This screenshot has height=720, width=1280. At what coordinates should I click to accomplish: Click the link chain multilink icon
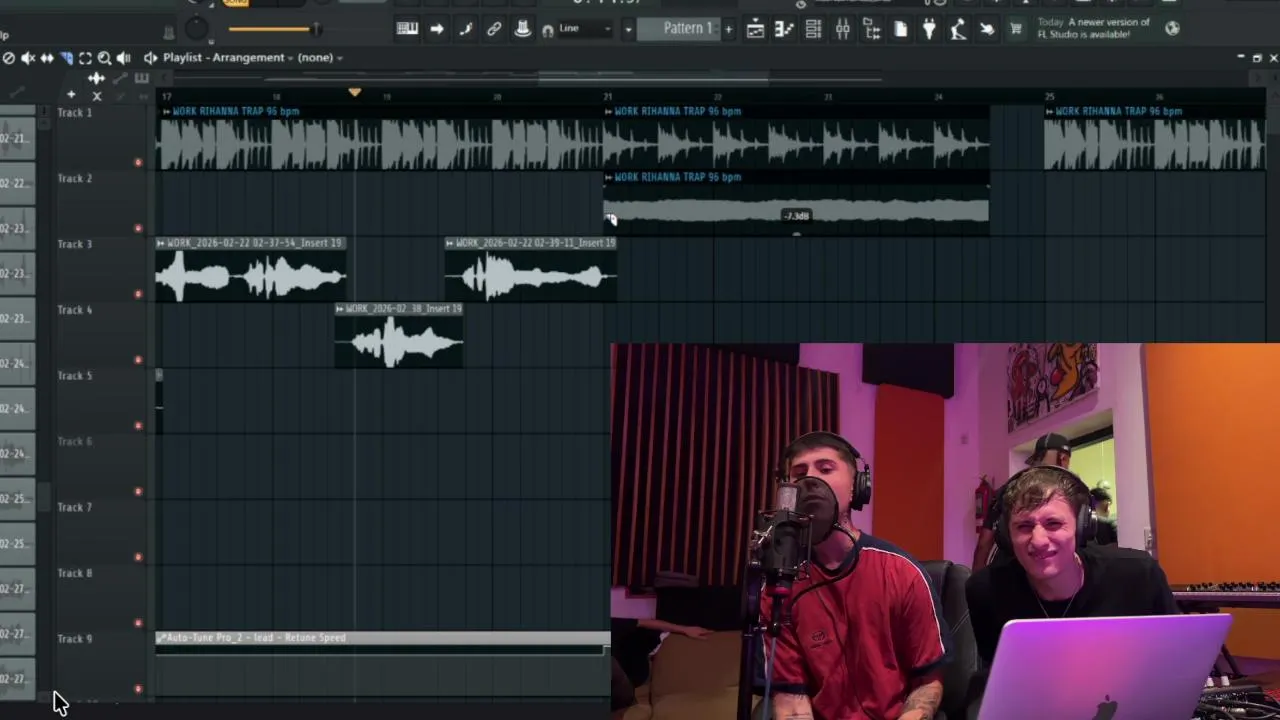tap(494, 29)
